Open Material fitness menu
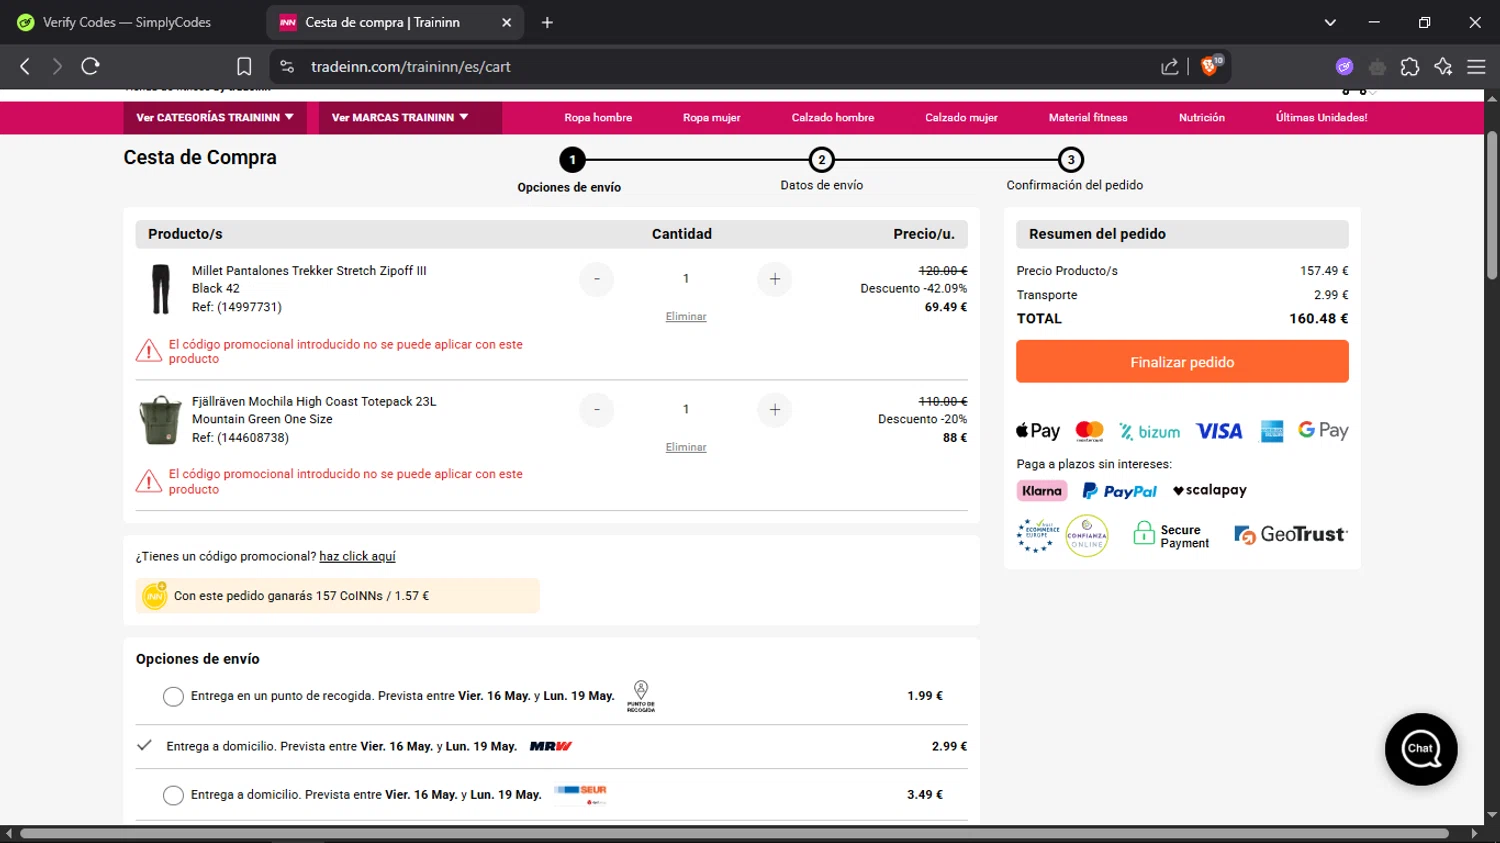The image size is (1500, 843). tap(1088, 117)
